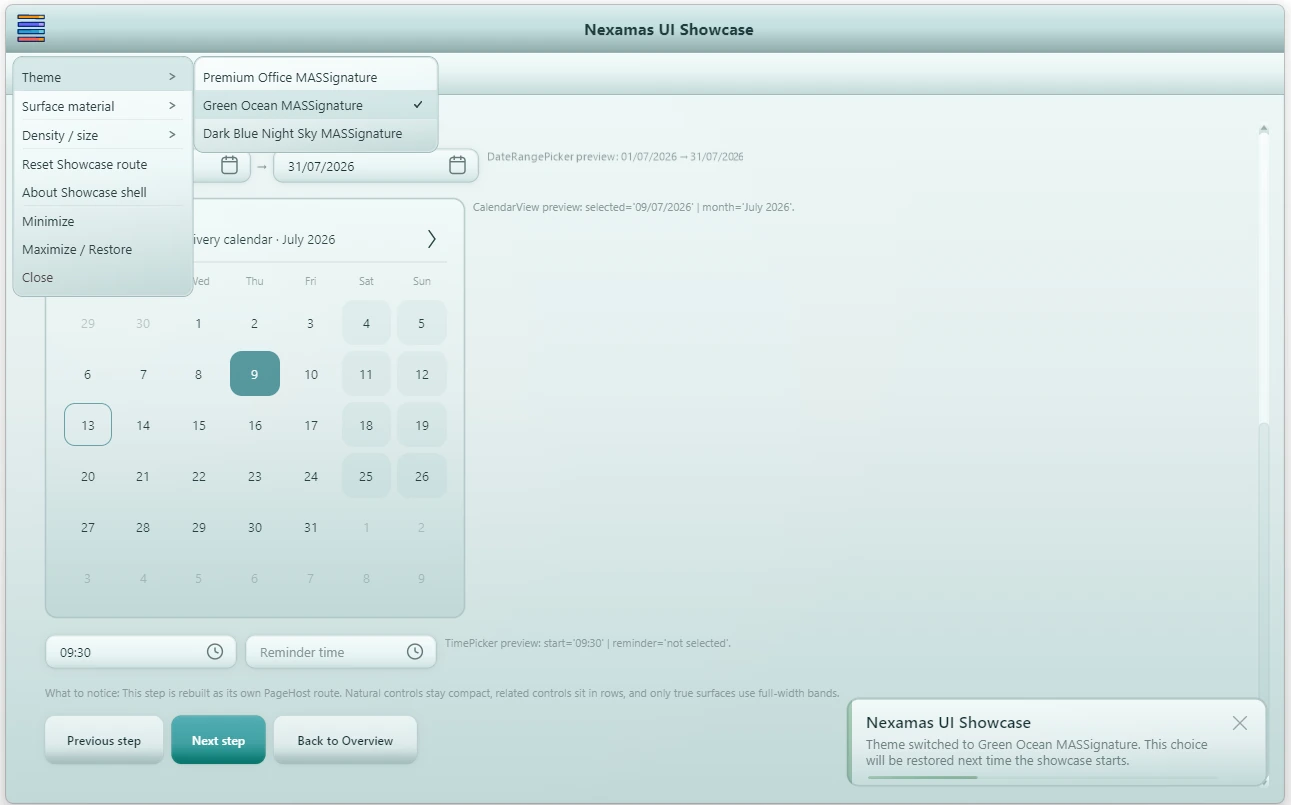Dismiss the Nexamas UI Showcase notification

click(1240, 723)
